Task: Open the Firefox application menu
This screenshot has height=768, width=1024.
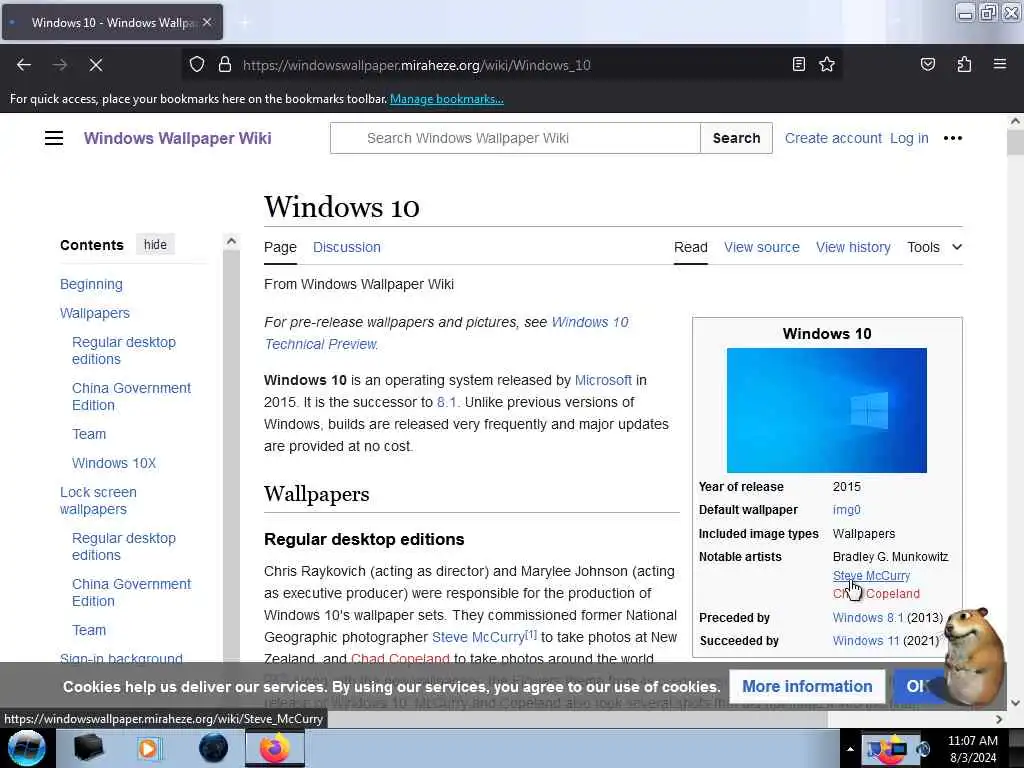Action: point(999,64)
